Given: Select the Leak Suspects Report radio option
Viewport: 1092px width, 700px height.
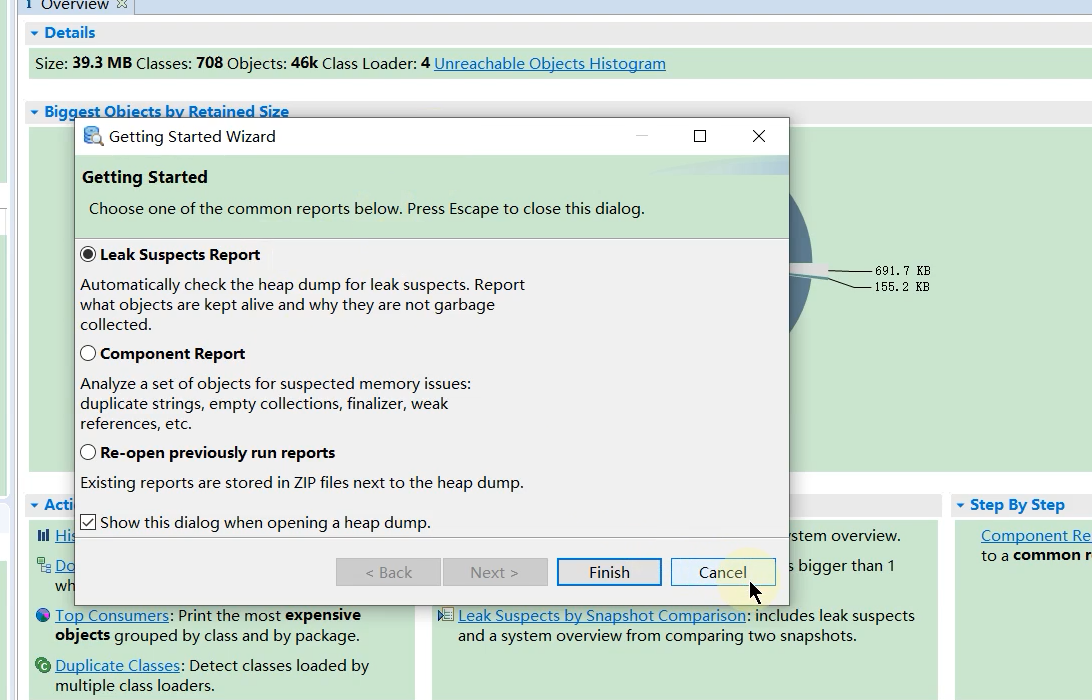Looking at the screenshot, I should 88,254.
